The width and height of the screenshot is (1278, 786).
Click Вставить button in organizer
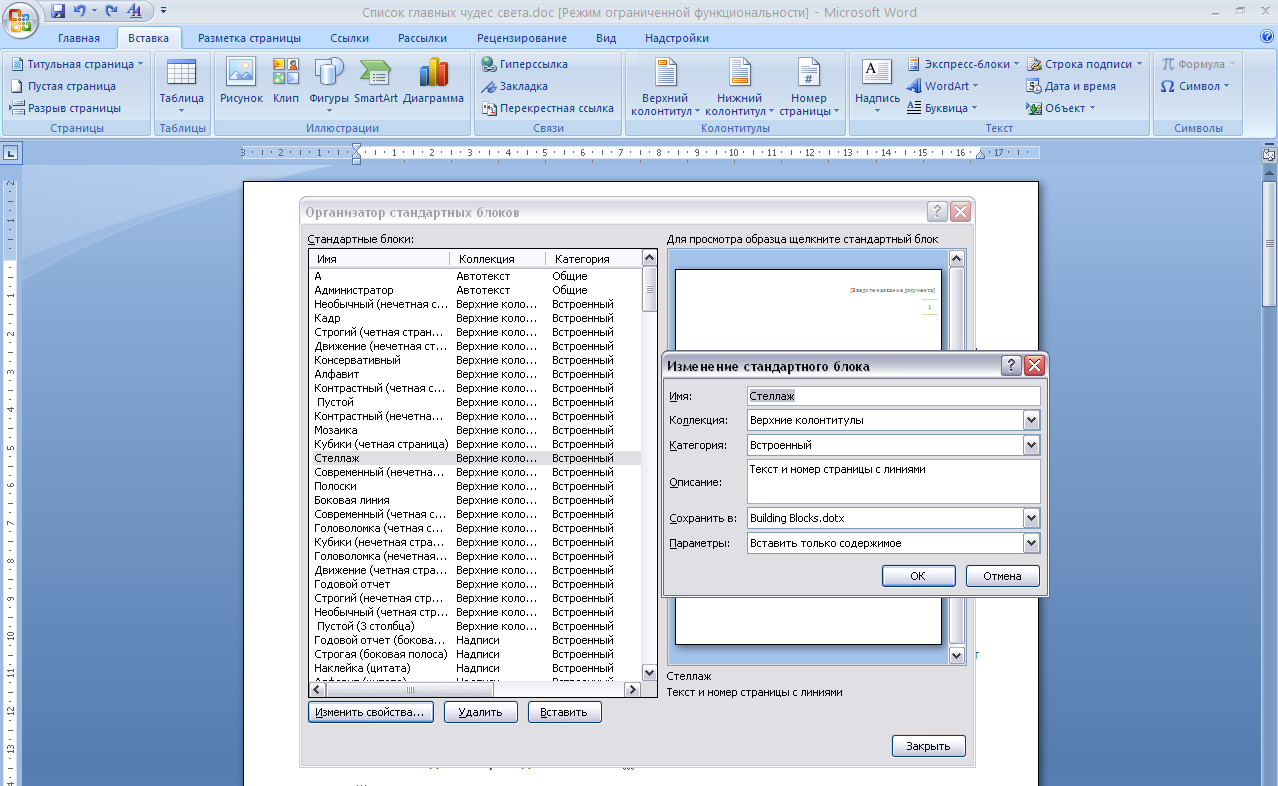[x=565, y=712]
